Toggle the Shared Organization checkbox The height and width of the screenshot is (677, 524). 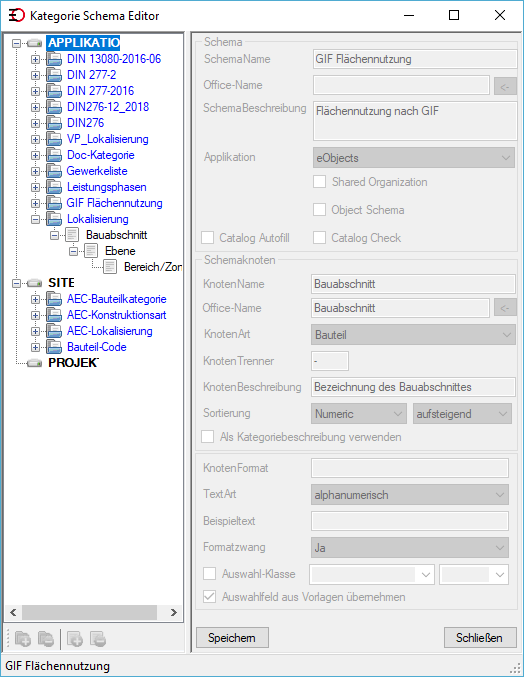(319, 182)
